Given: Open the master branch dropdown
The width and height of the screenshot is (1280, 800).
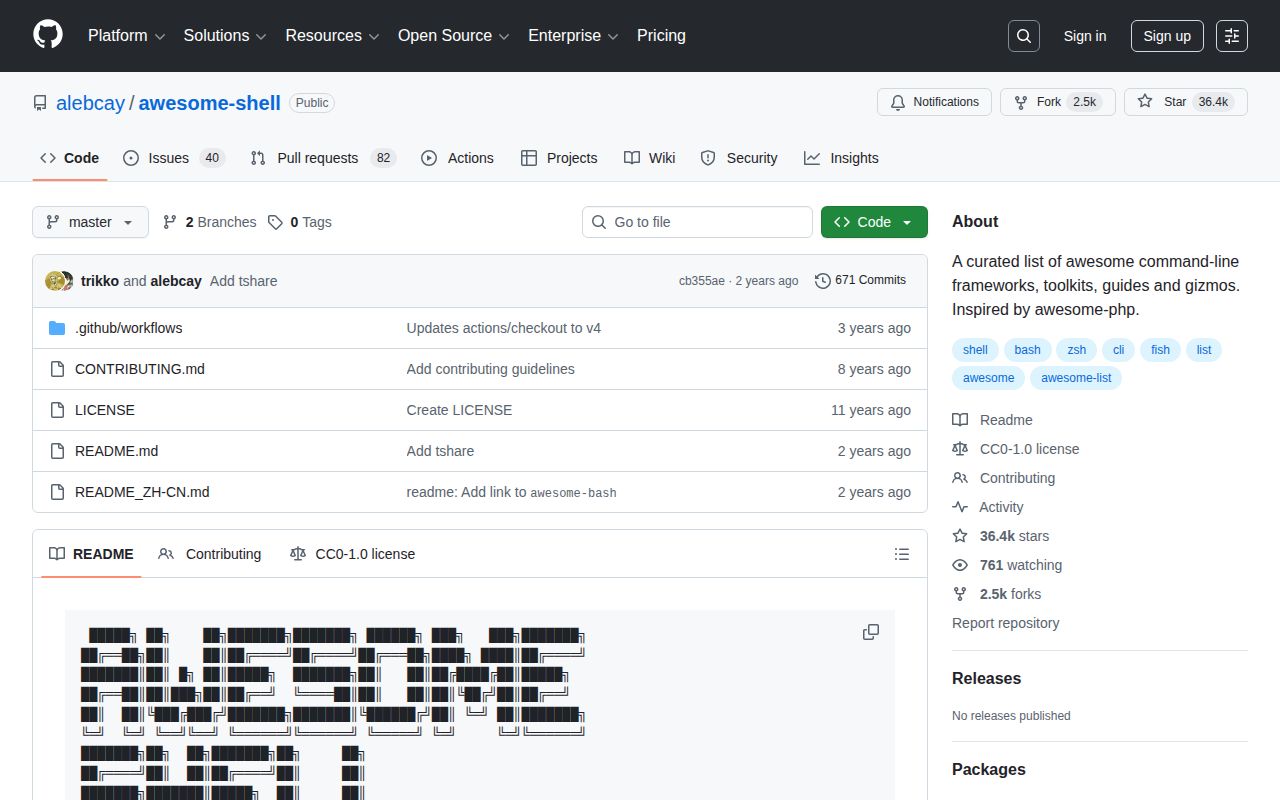Looking at the screenshot, I should click(90, 222).
